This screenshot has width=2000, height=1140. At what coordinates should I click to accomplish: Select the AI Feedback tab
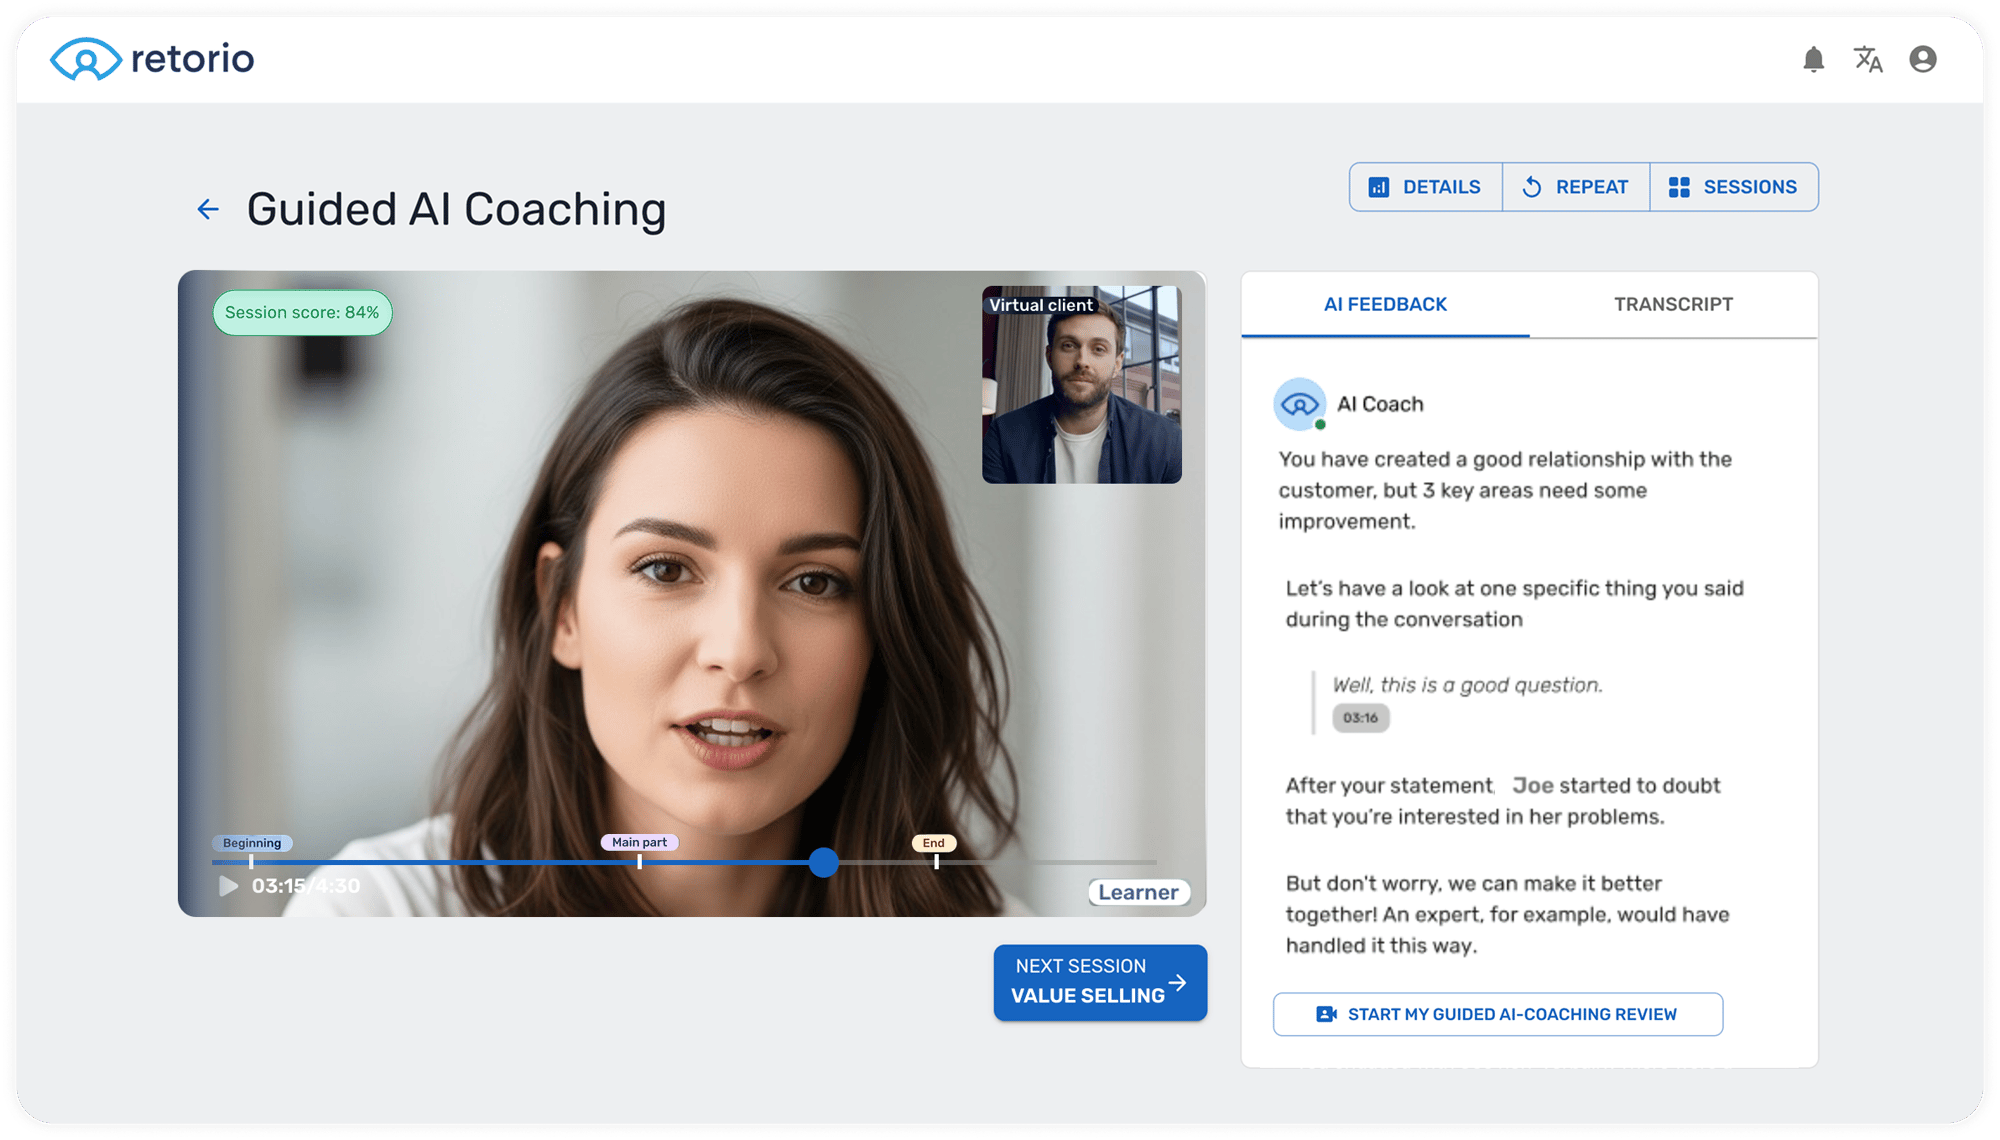(x=1385, y=304)
